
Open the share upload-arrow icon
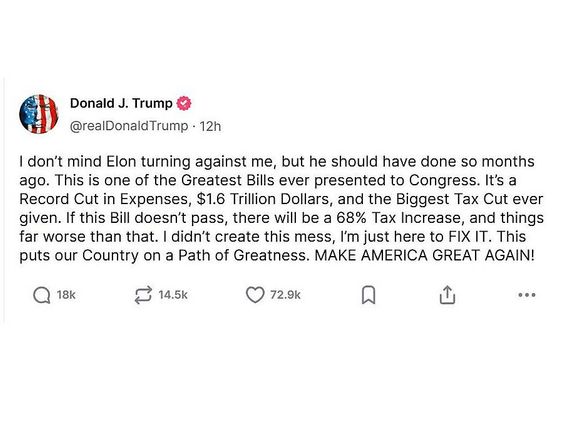(447, 295)
